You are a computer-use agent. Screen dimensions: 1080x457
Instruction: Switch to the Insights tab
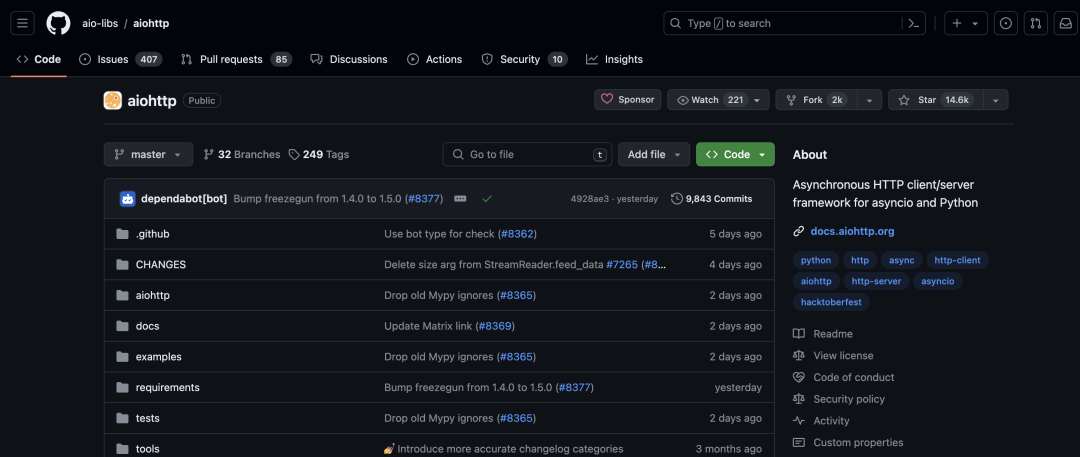coord(614,59)
